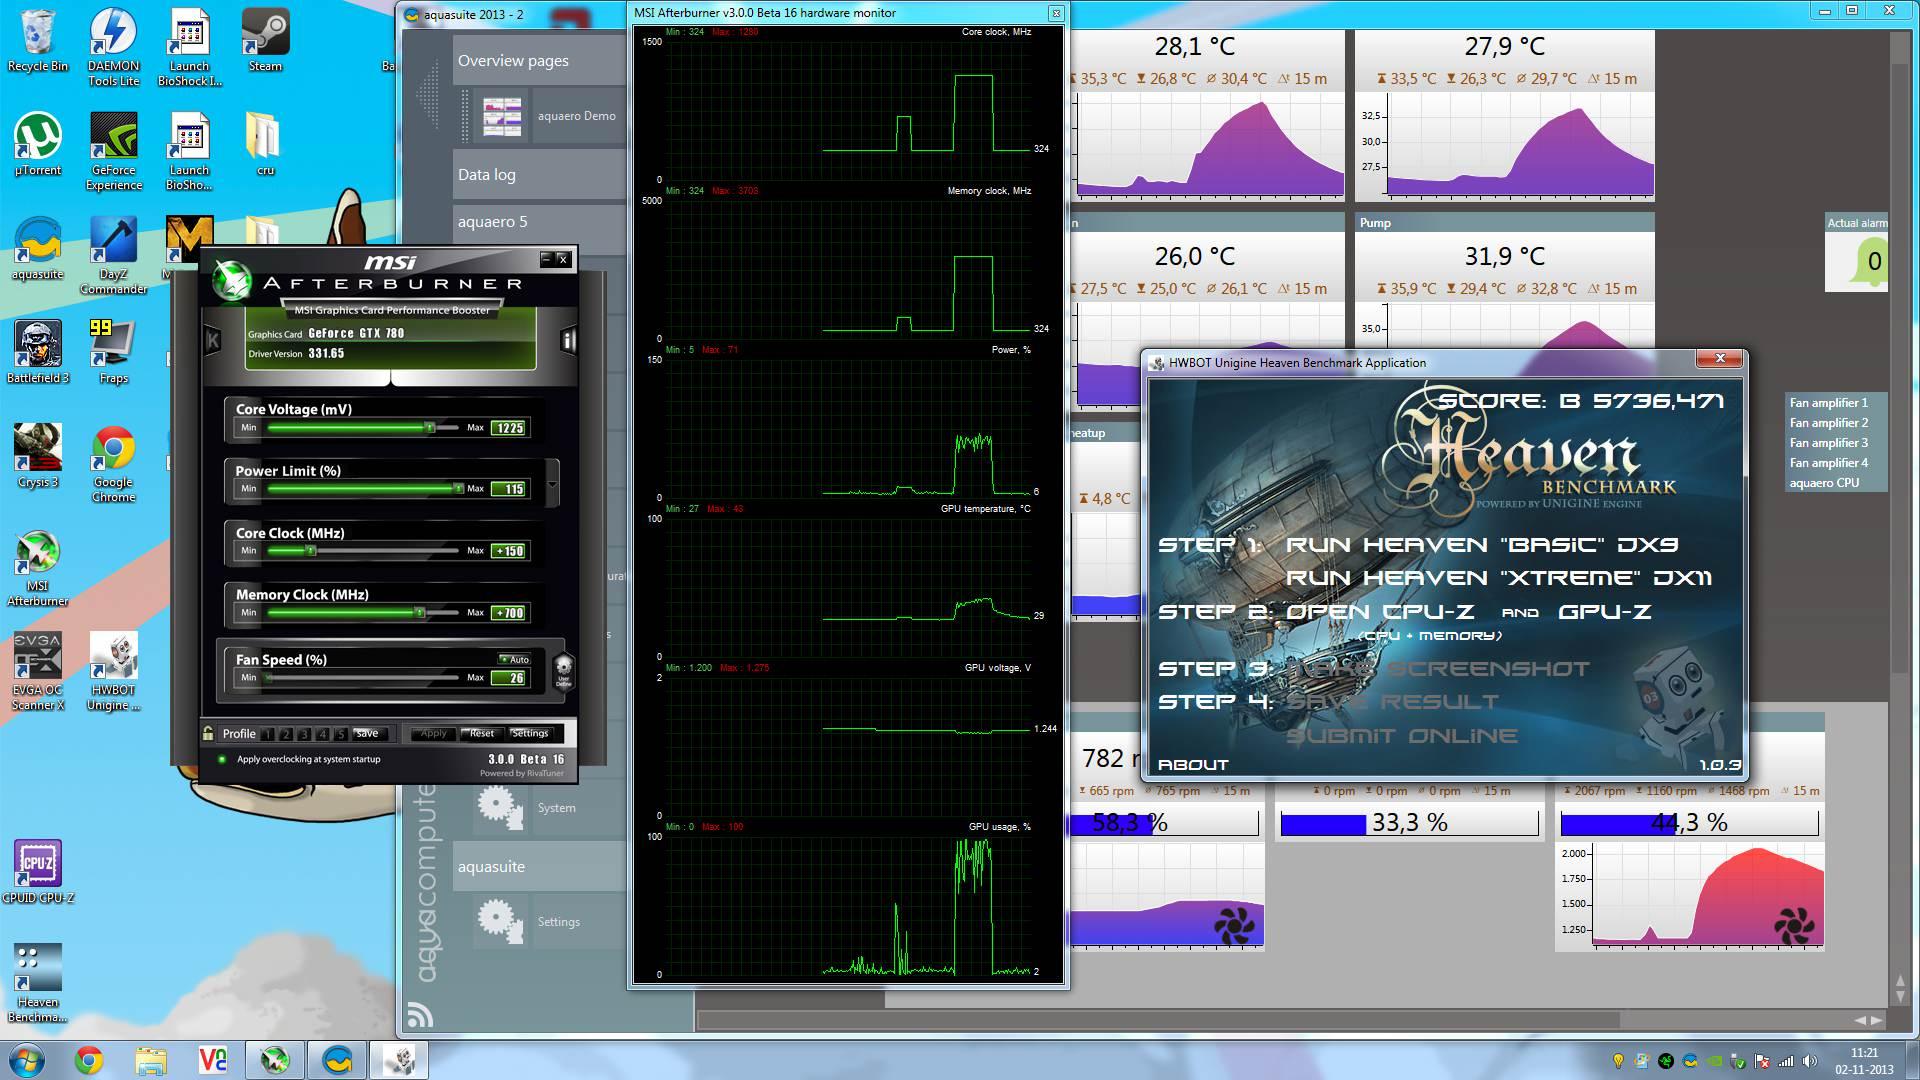Image resolution: width=1920 pixels, height=1080 pixels.
Task: Open the Recycle Bin desktop icon
Action: tap(37, 41)
